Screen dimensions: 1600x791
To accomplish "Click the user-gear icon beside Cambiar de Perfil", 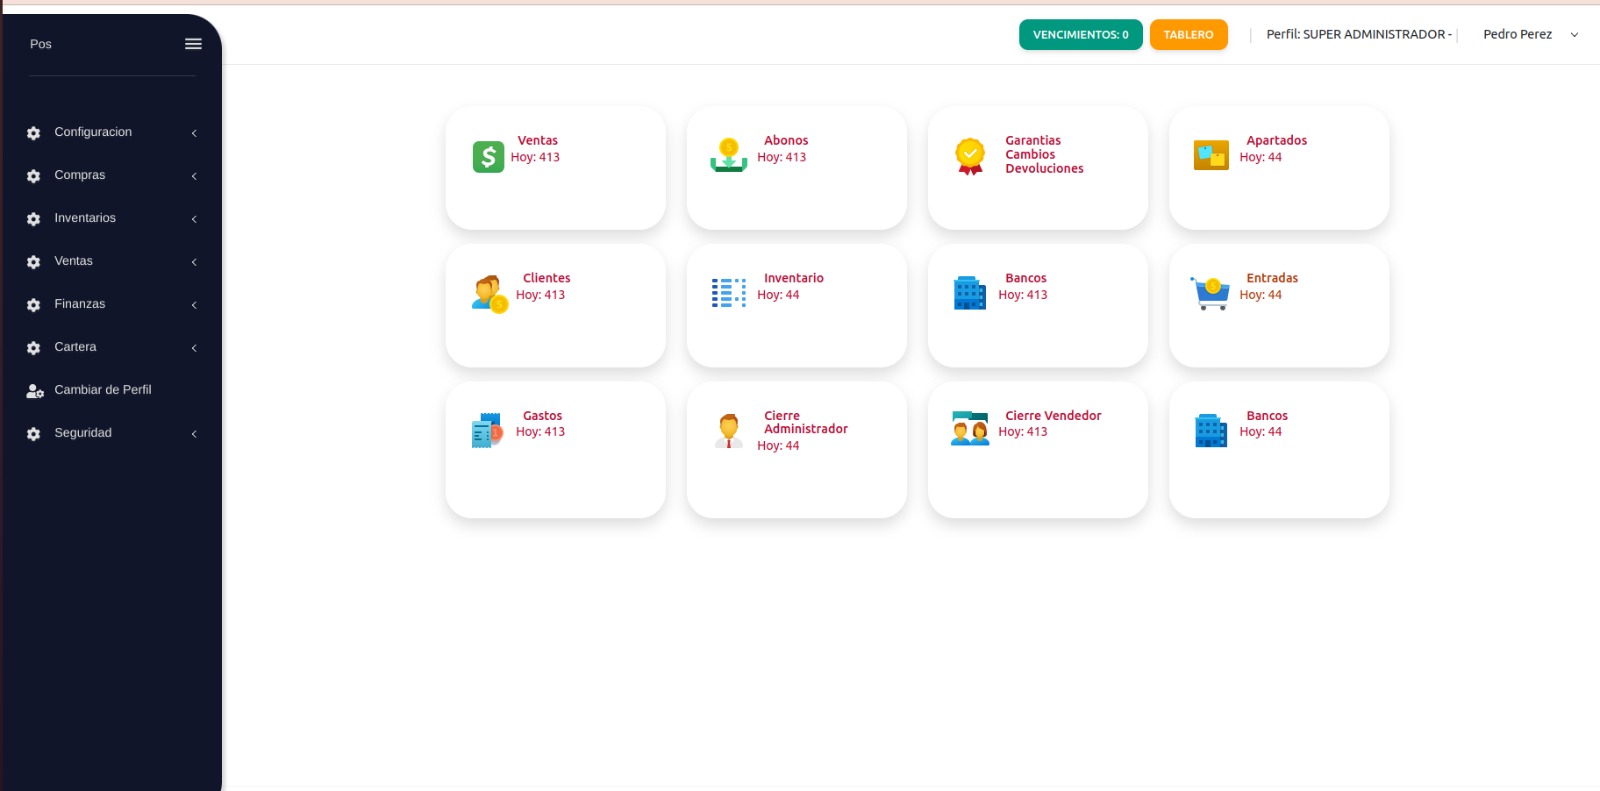I will 35,391.
